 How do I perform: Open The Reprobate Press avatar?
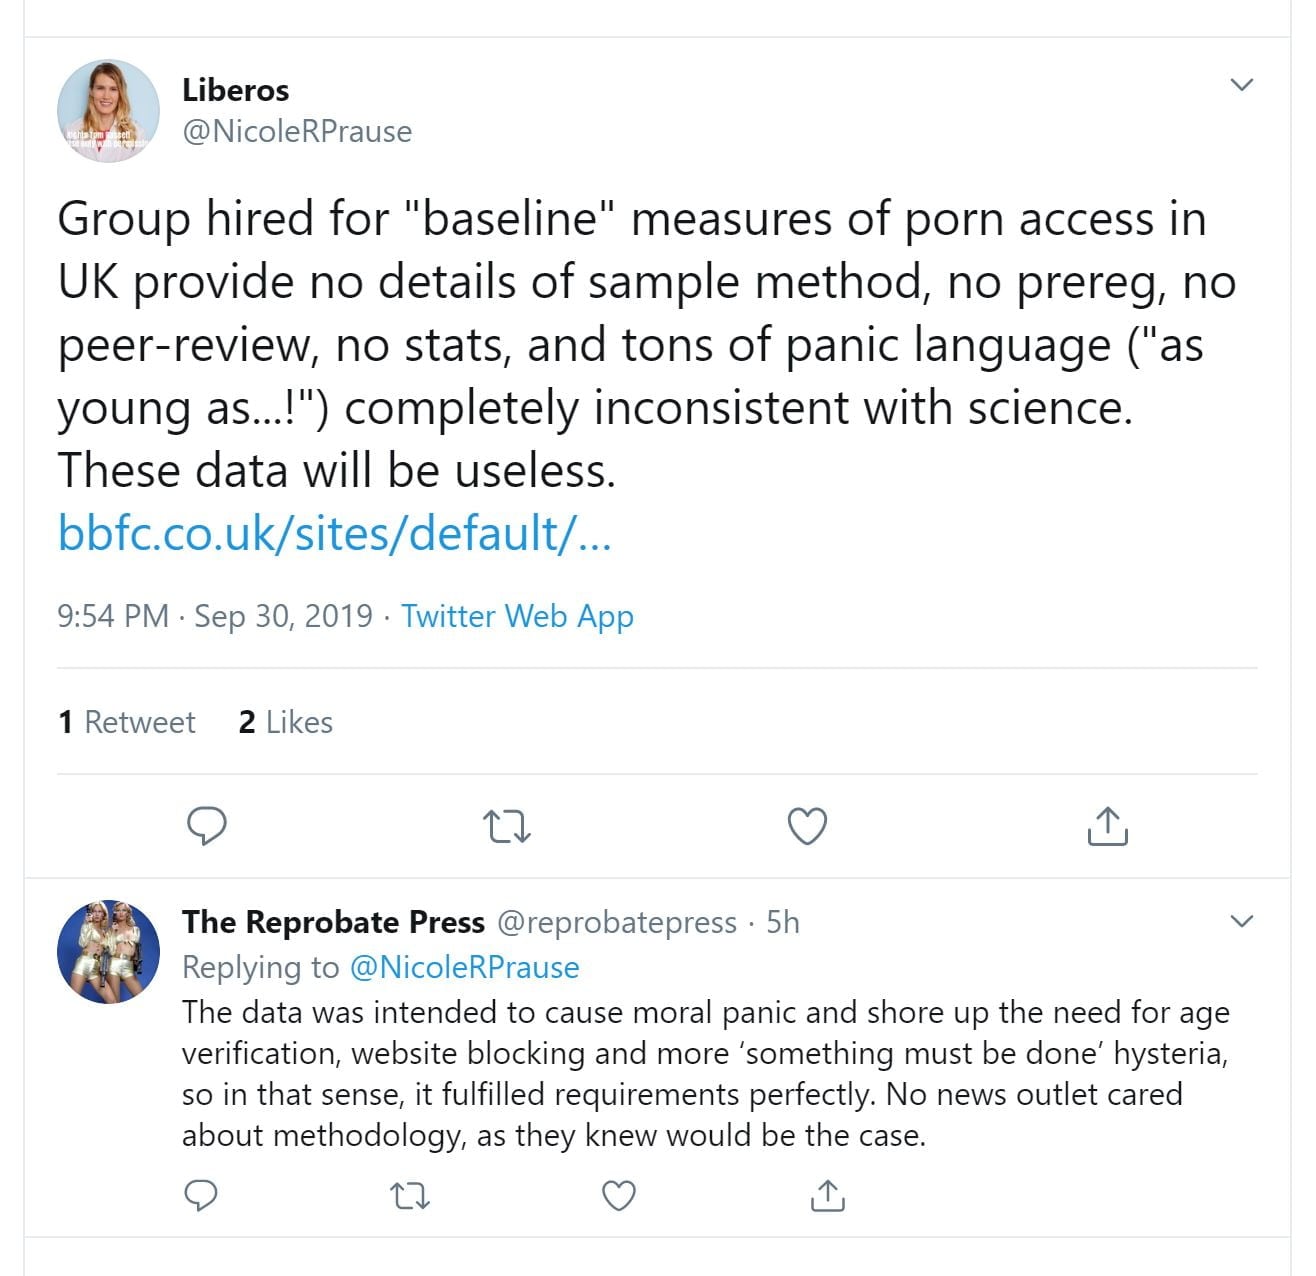(108, 951)
